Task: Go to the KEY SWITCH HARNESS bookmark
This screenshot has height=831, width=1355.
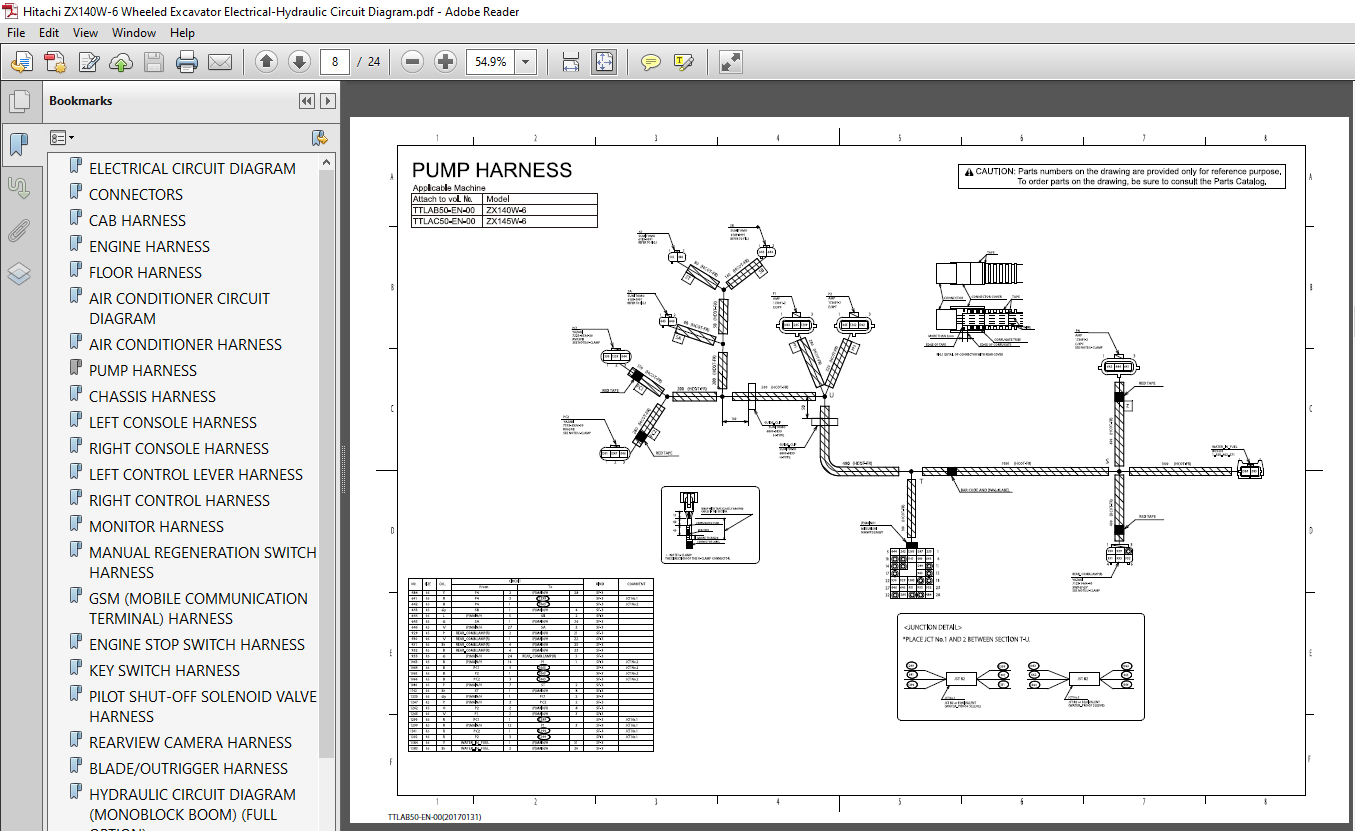Action: 164,671
